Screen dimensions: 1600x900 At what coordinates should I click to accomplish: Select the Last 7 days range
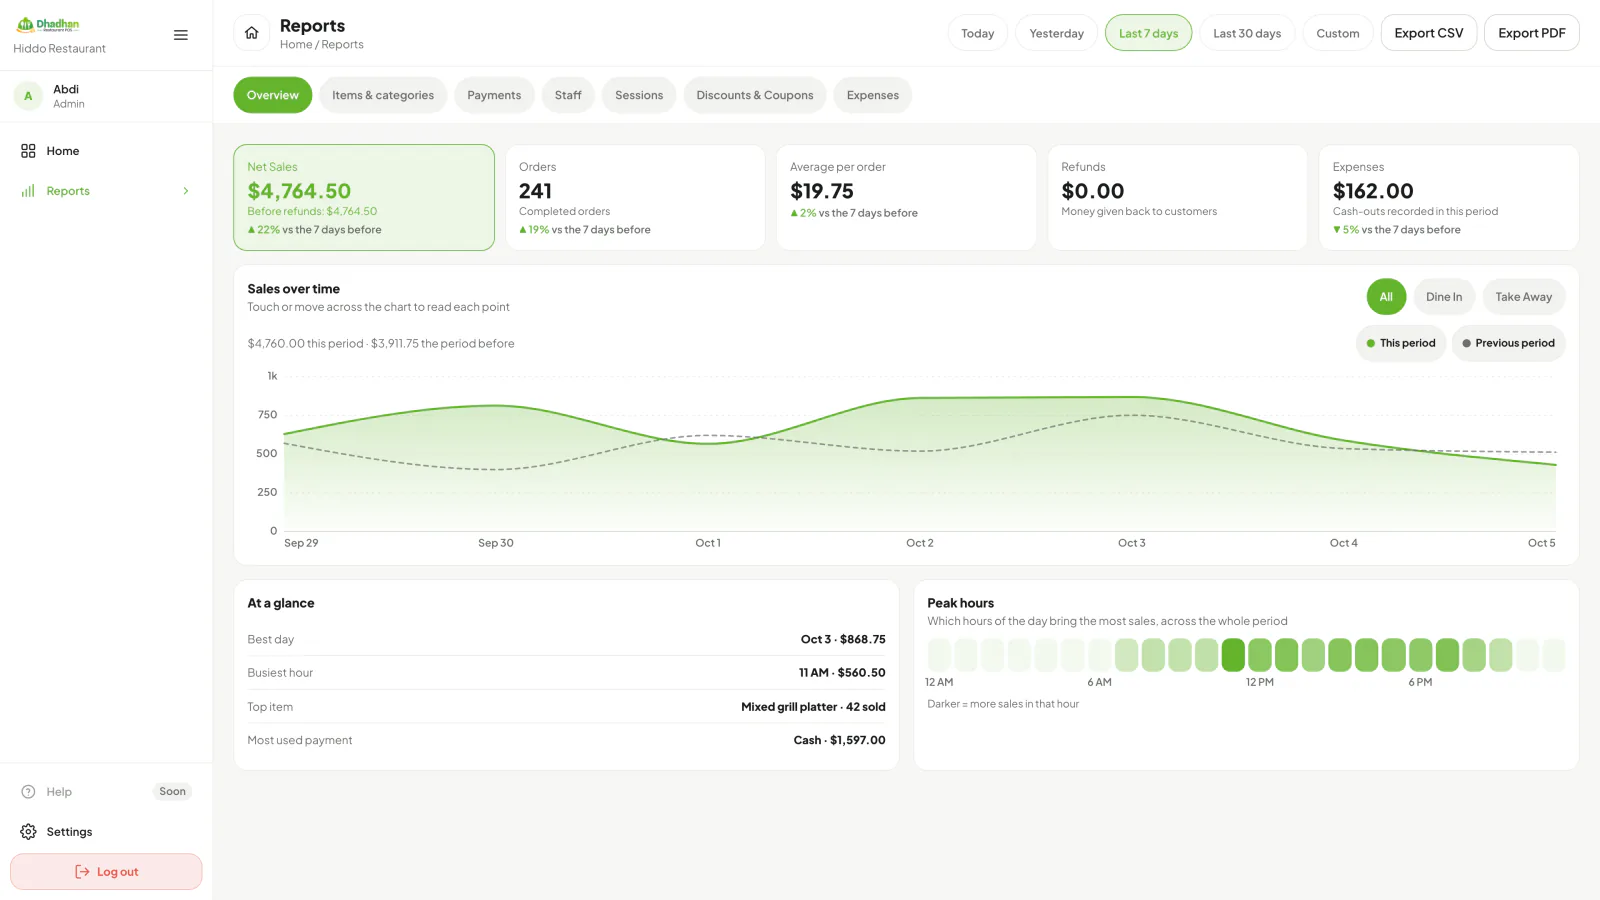(x=1148, y=33)
